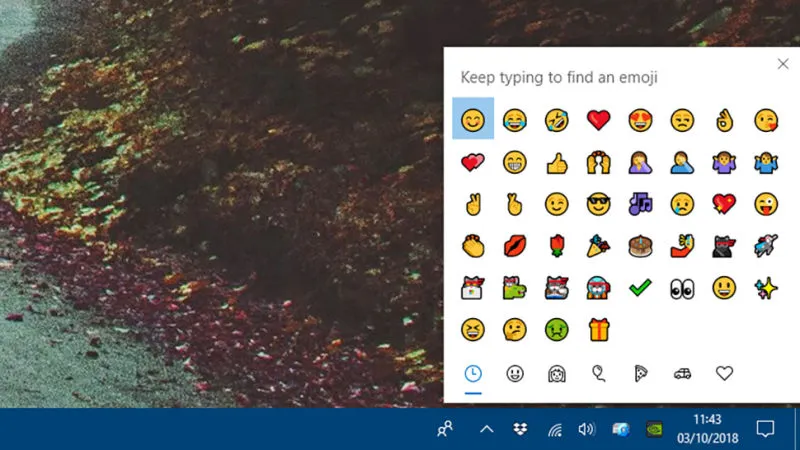Open the Action Center notifications
The width and height of the screenshot is (800, 450).
[x=765, y=429]
